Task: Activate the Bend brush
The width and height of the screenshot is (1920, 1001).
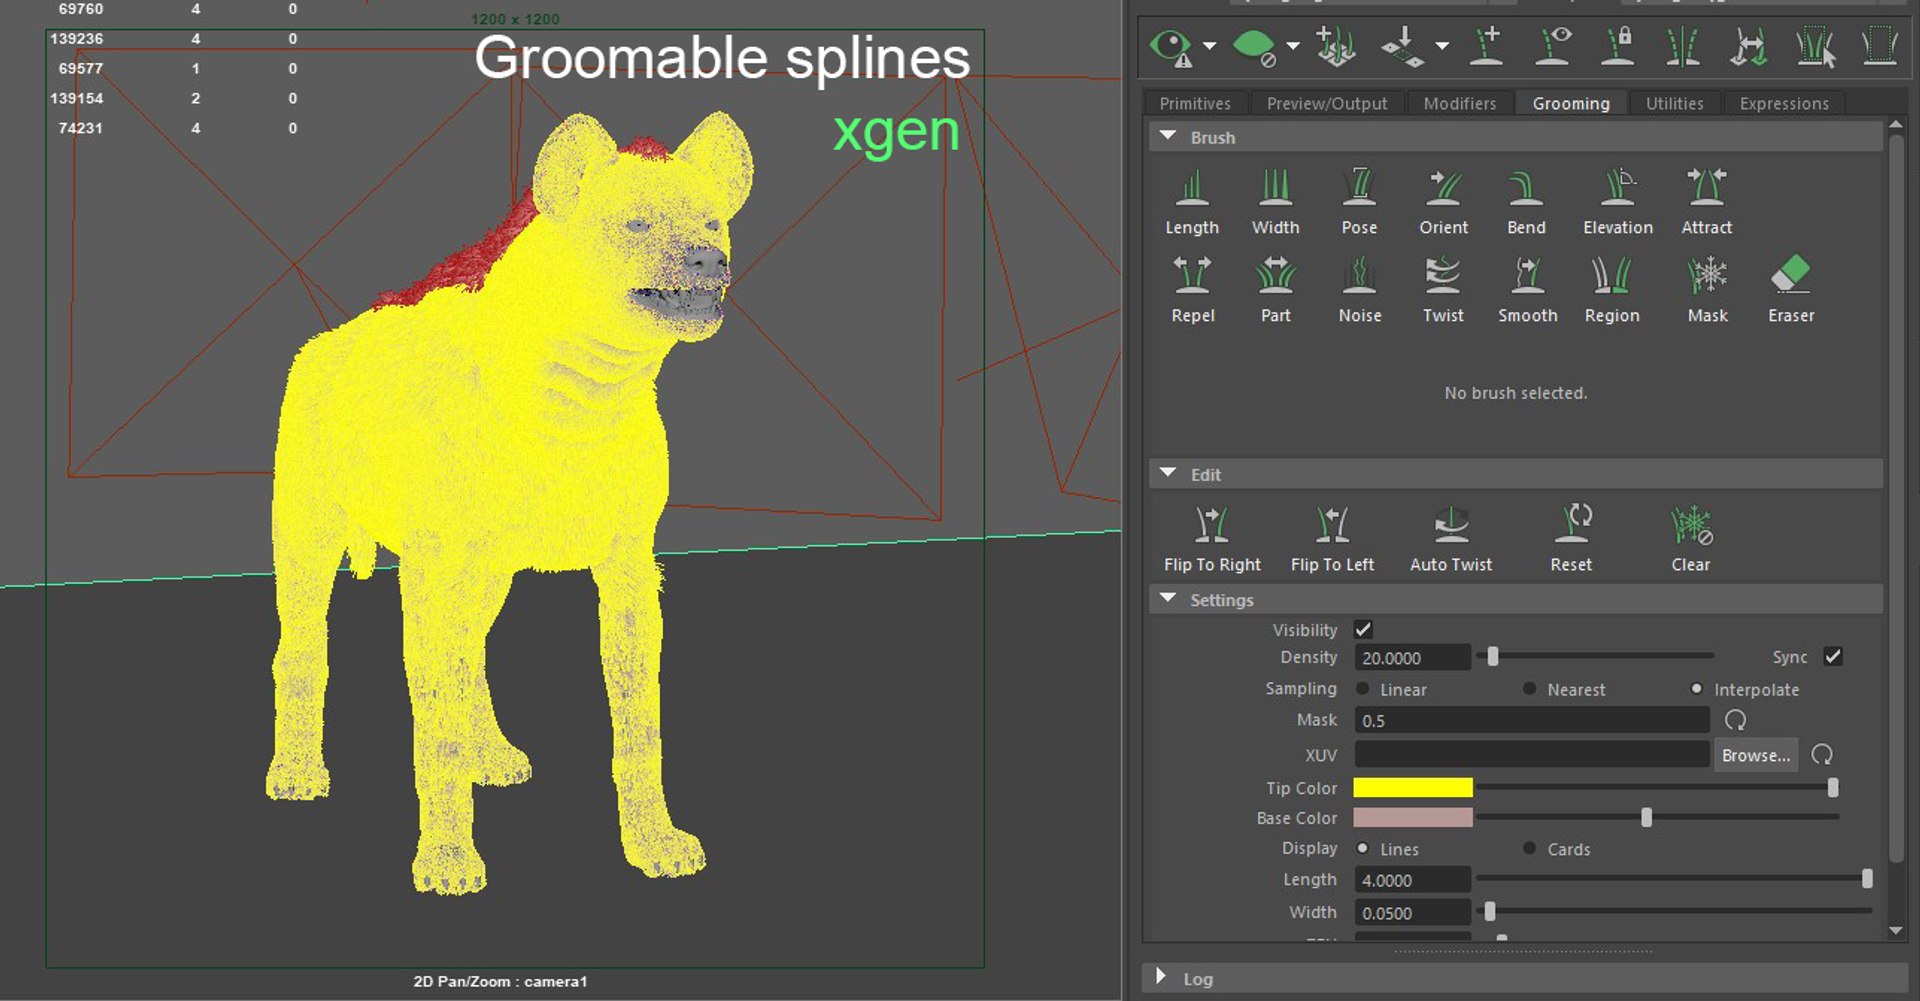Action: [x=1526, y=202]
